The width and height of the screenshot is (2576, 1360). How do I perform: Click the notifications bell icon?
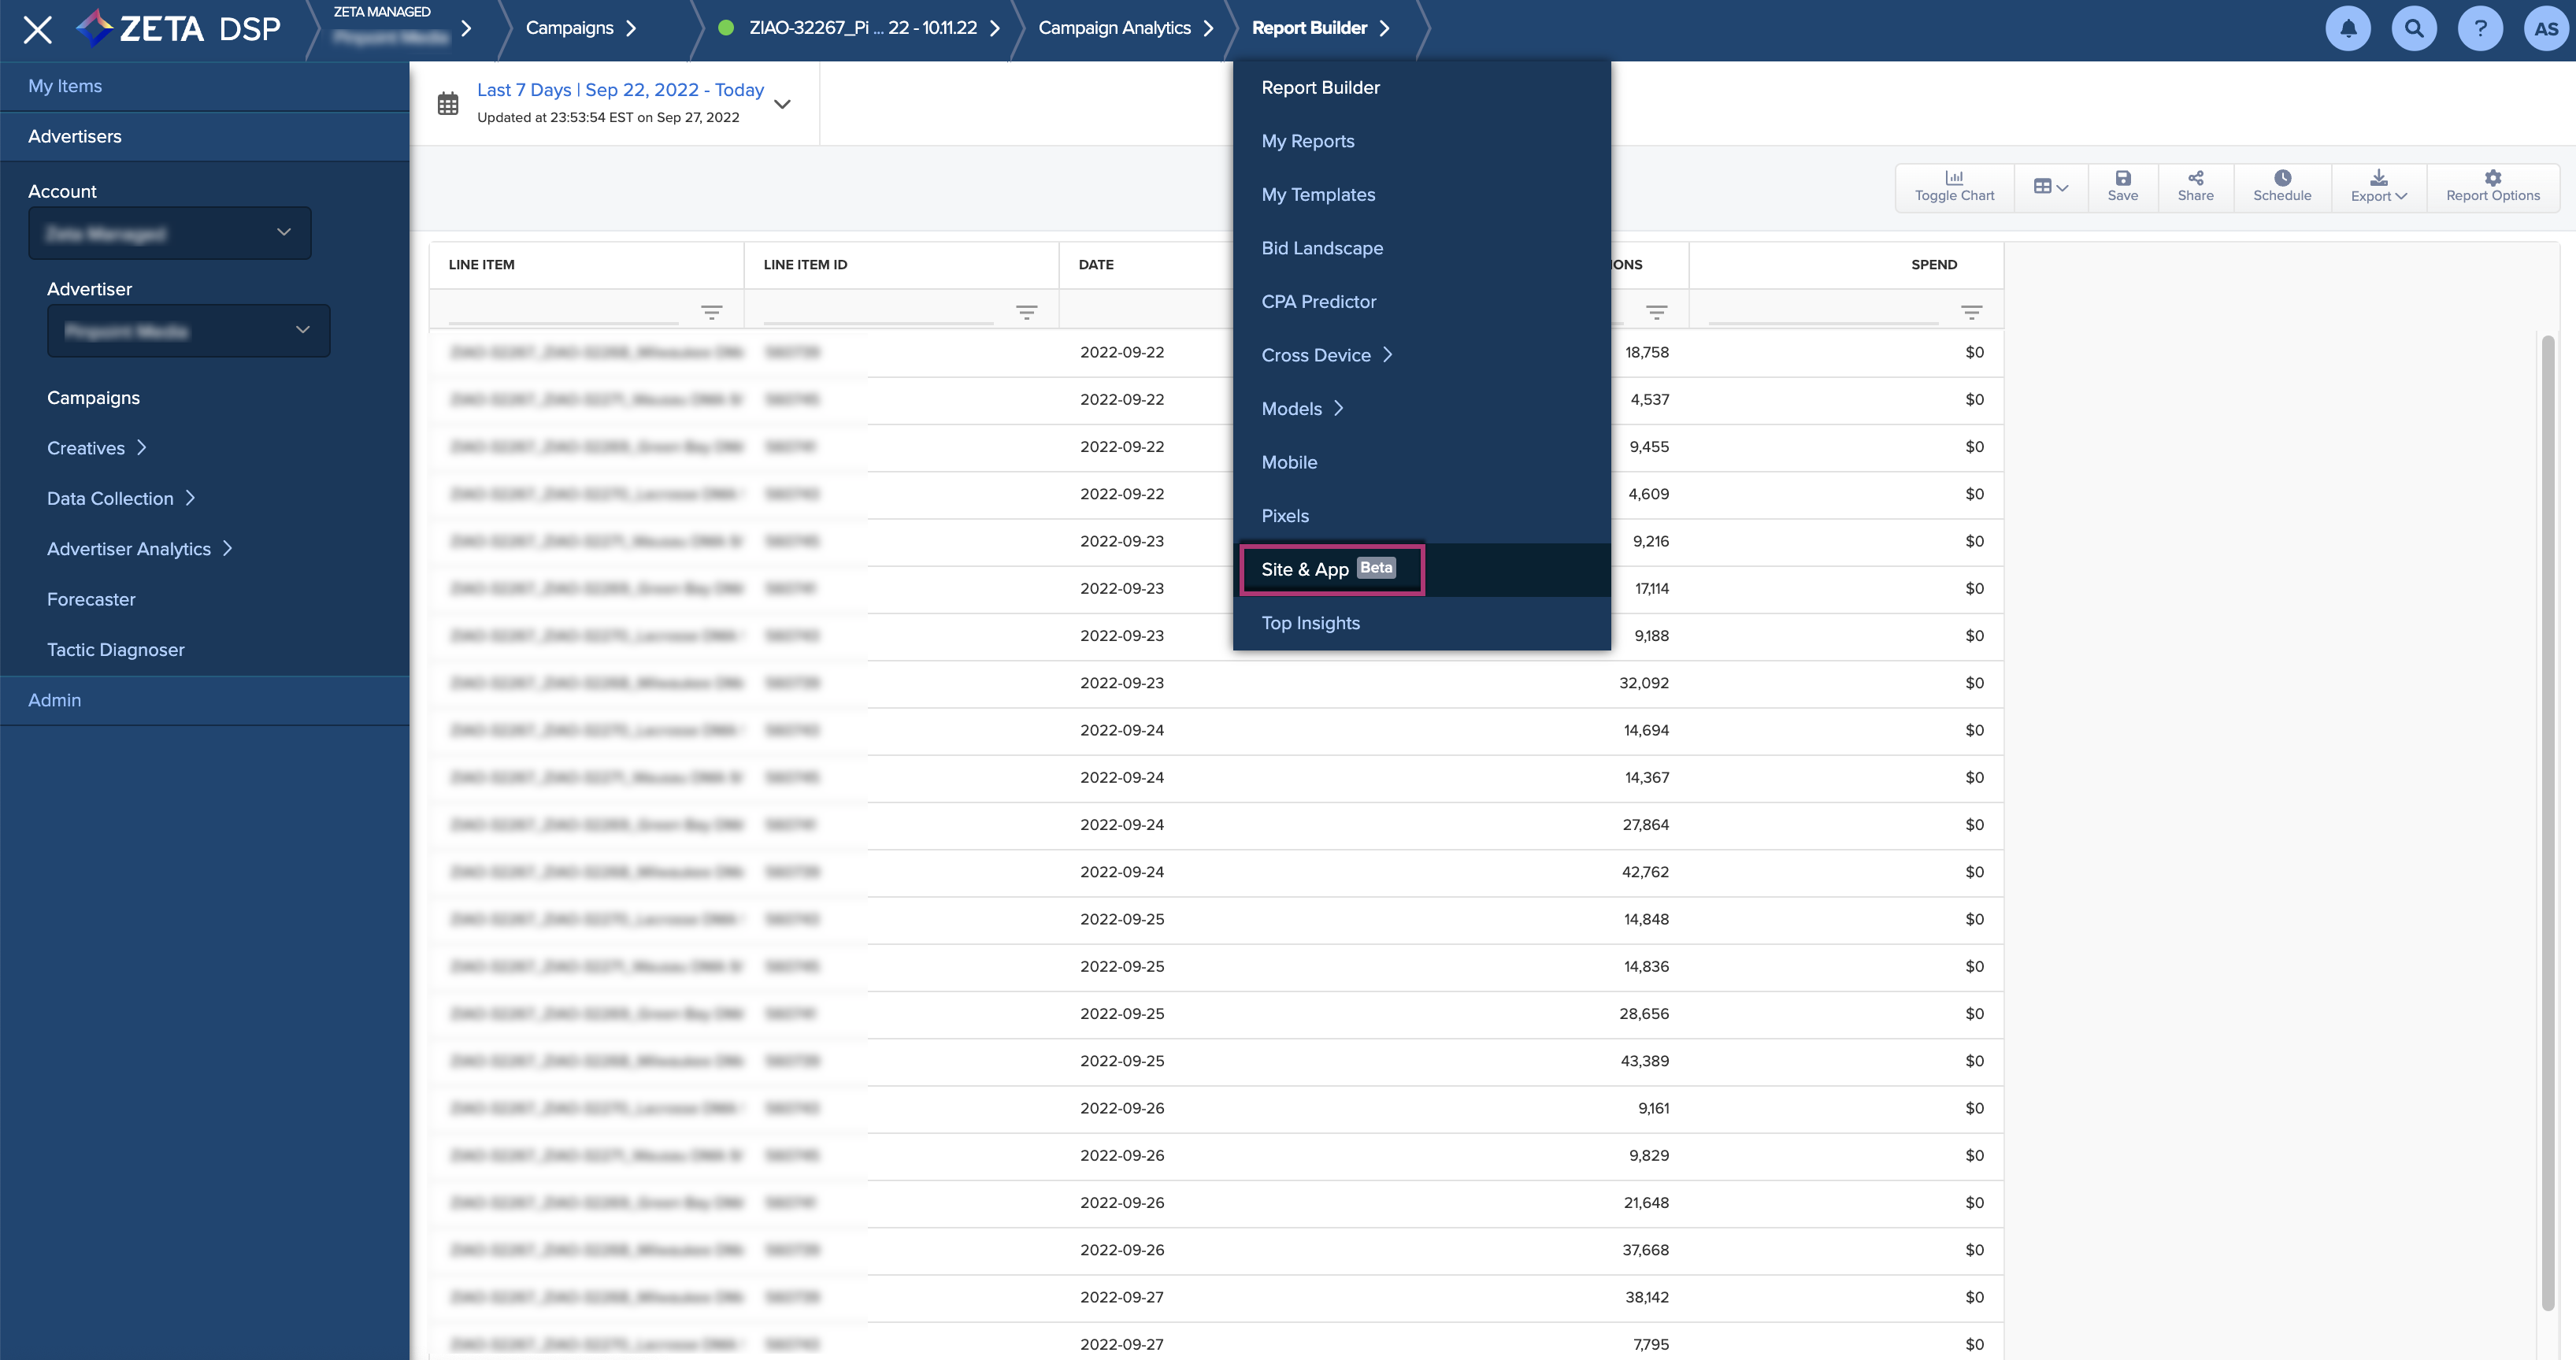pos(2347,28)
